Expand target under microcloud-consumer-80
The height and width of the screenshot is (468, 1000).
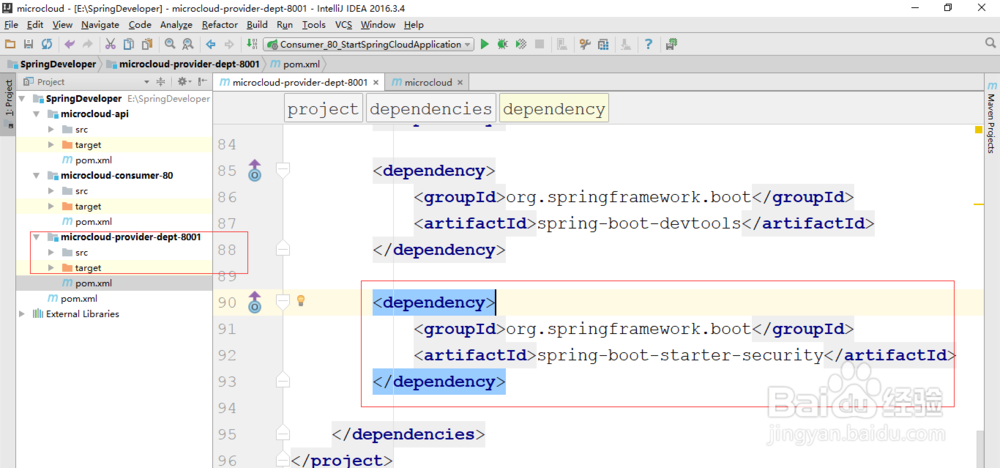point(51,207)
